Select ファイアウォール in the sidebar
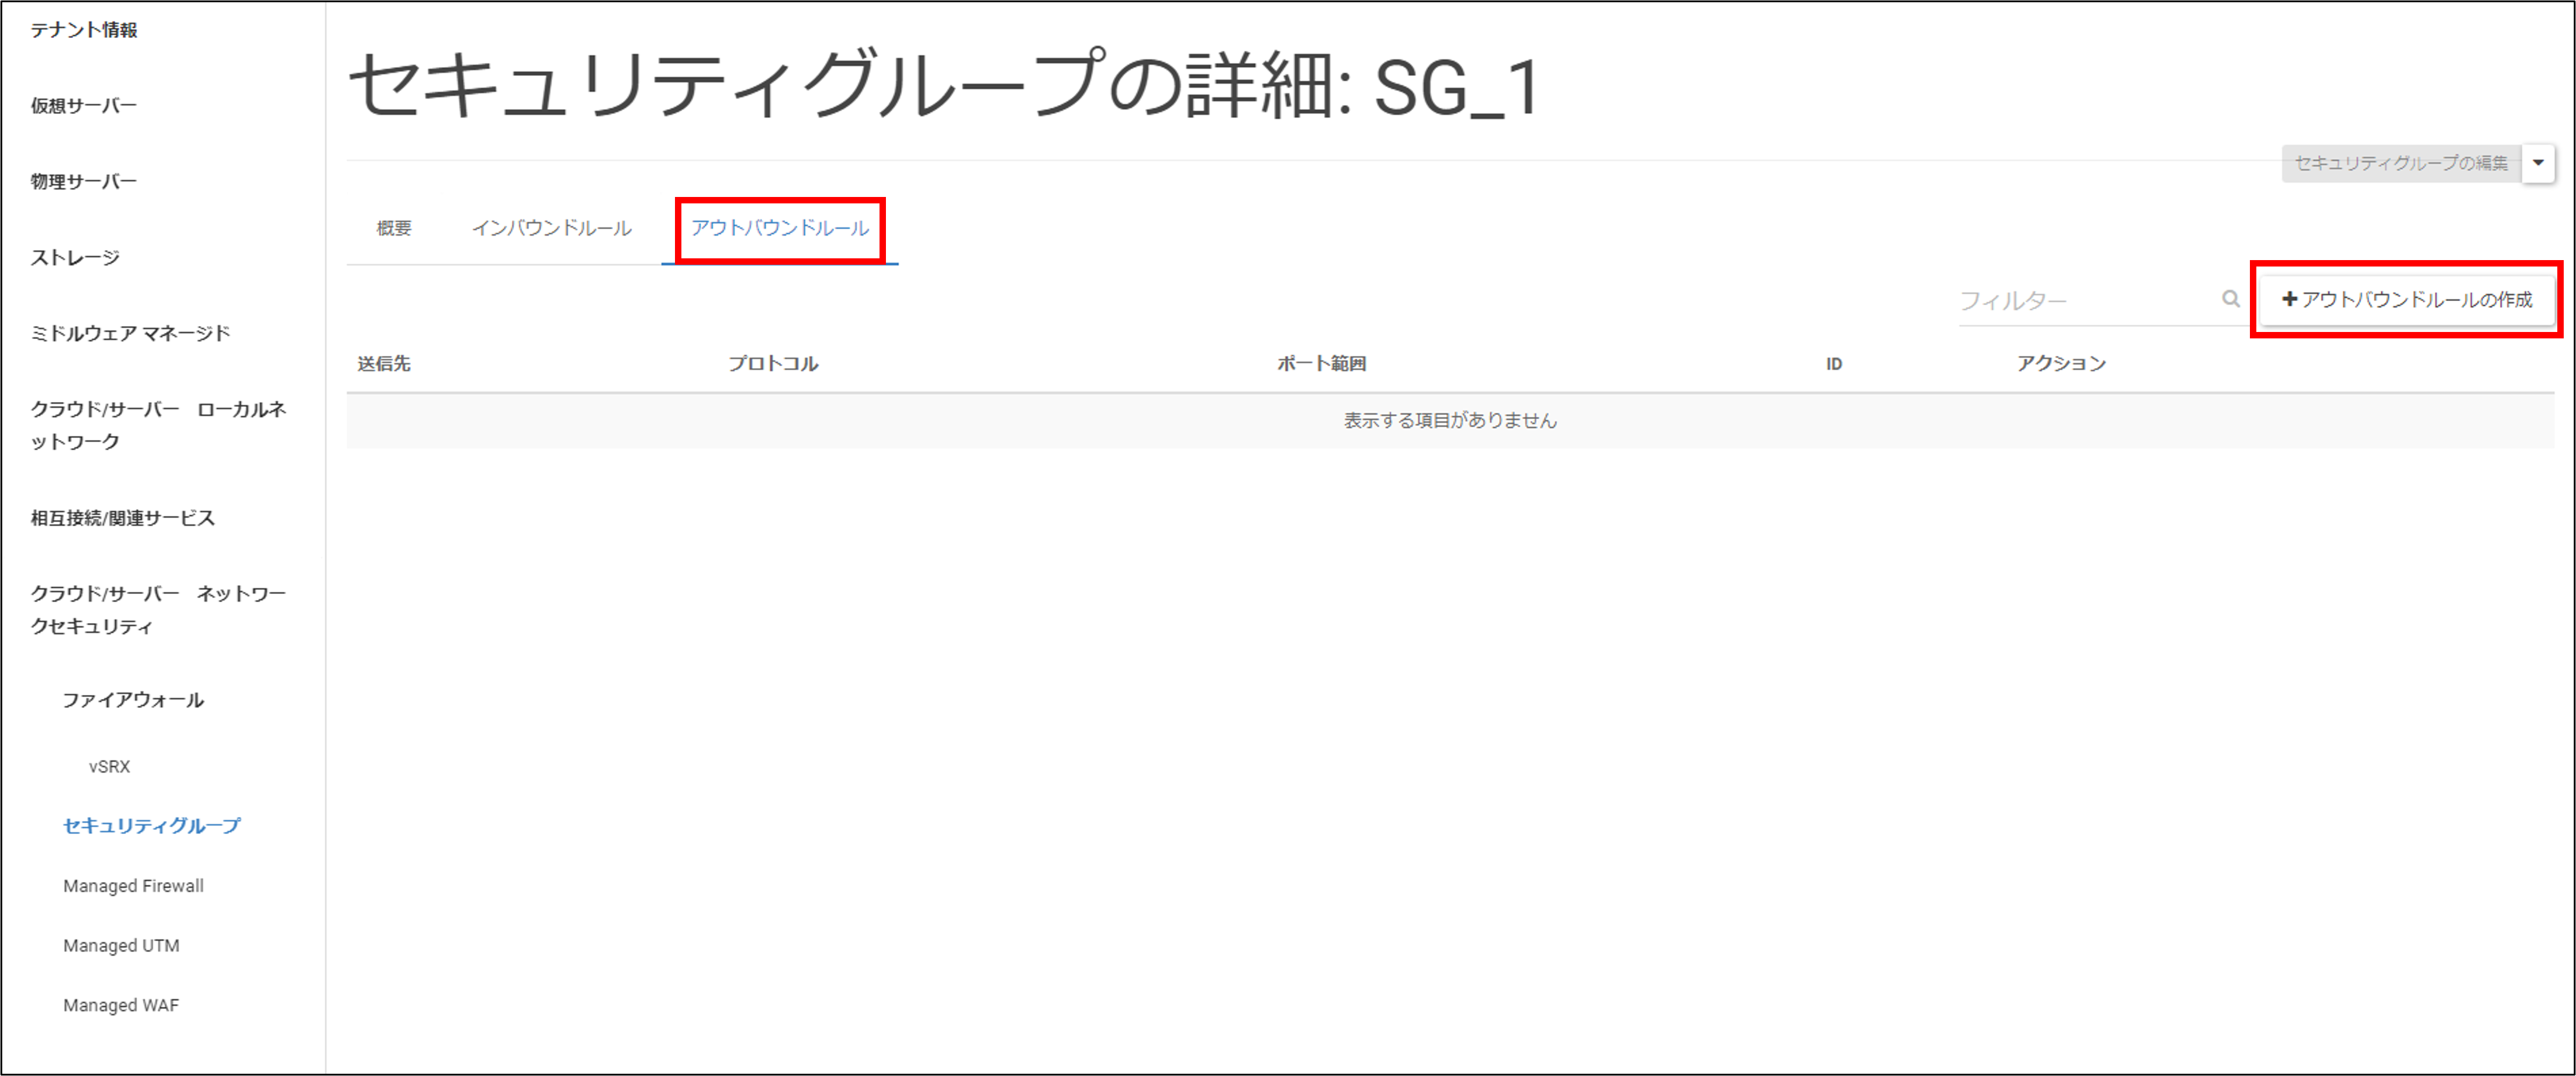Screen dimensions: 2576x1076 [133, 700]
